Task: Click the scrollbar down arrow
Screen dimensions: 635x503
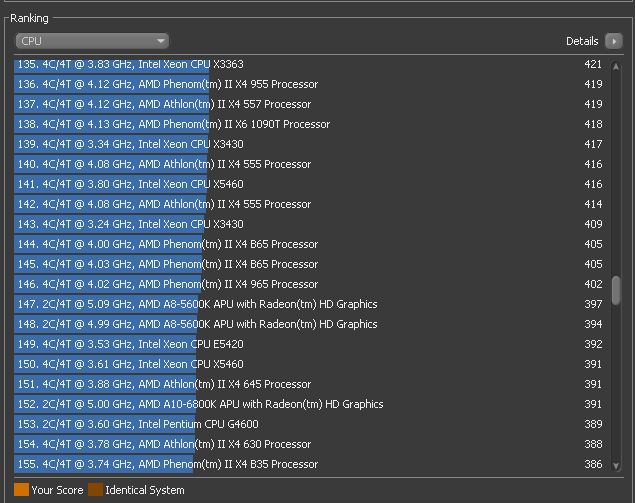Action: pyautogui.click(x=616, y=466)
